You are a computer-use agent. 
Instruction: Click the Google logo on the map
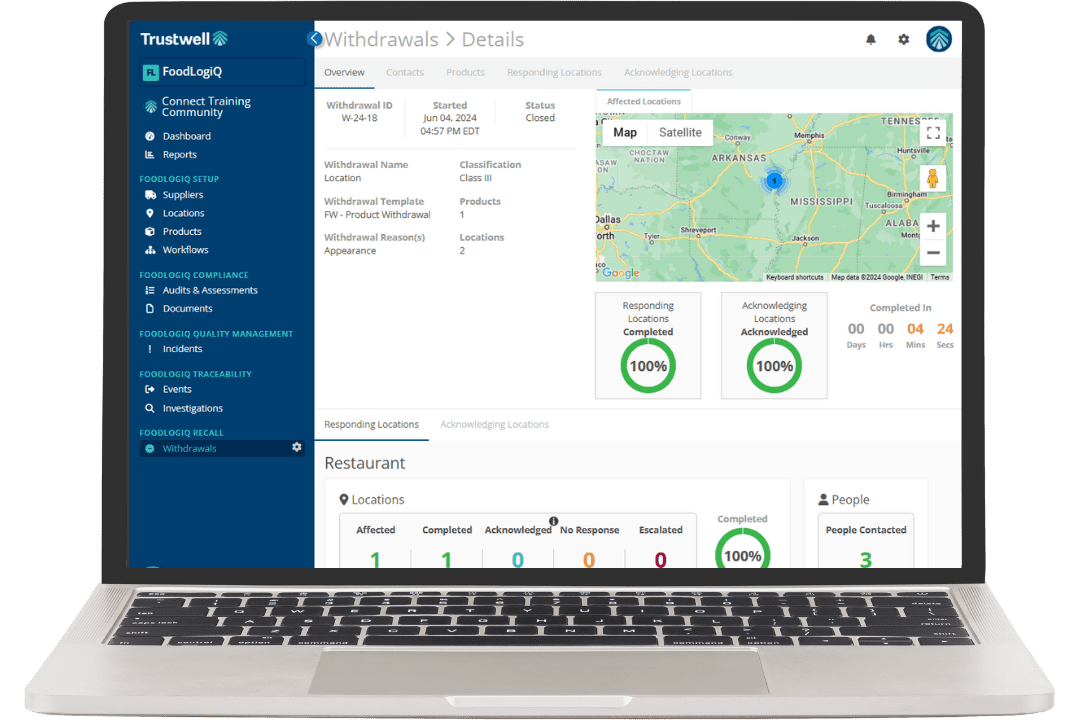[621, 273]
